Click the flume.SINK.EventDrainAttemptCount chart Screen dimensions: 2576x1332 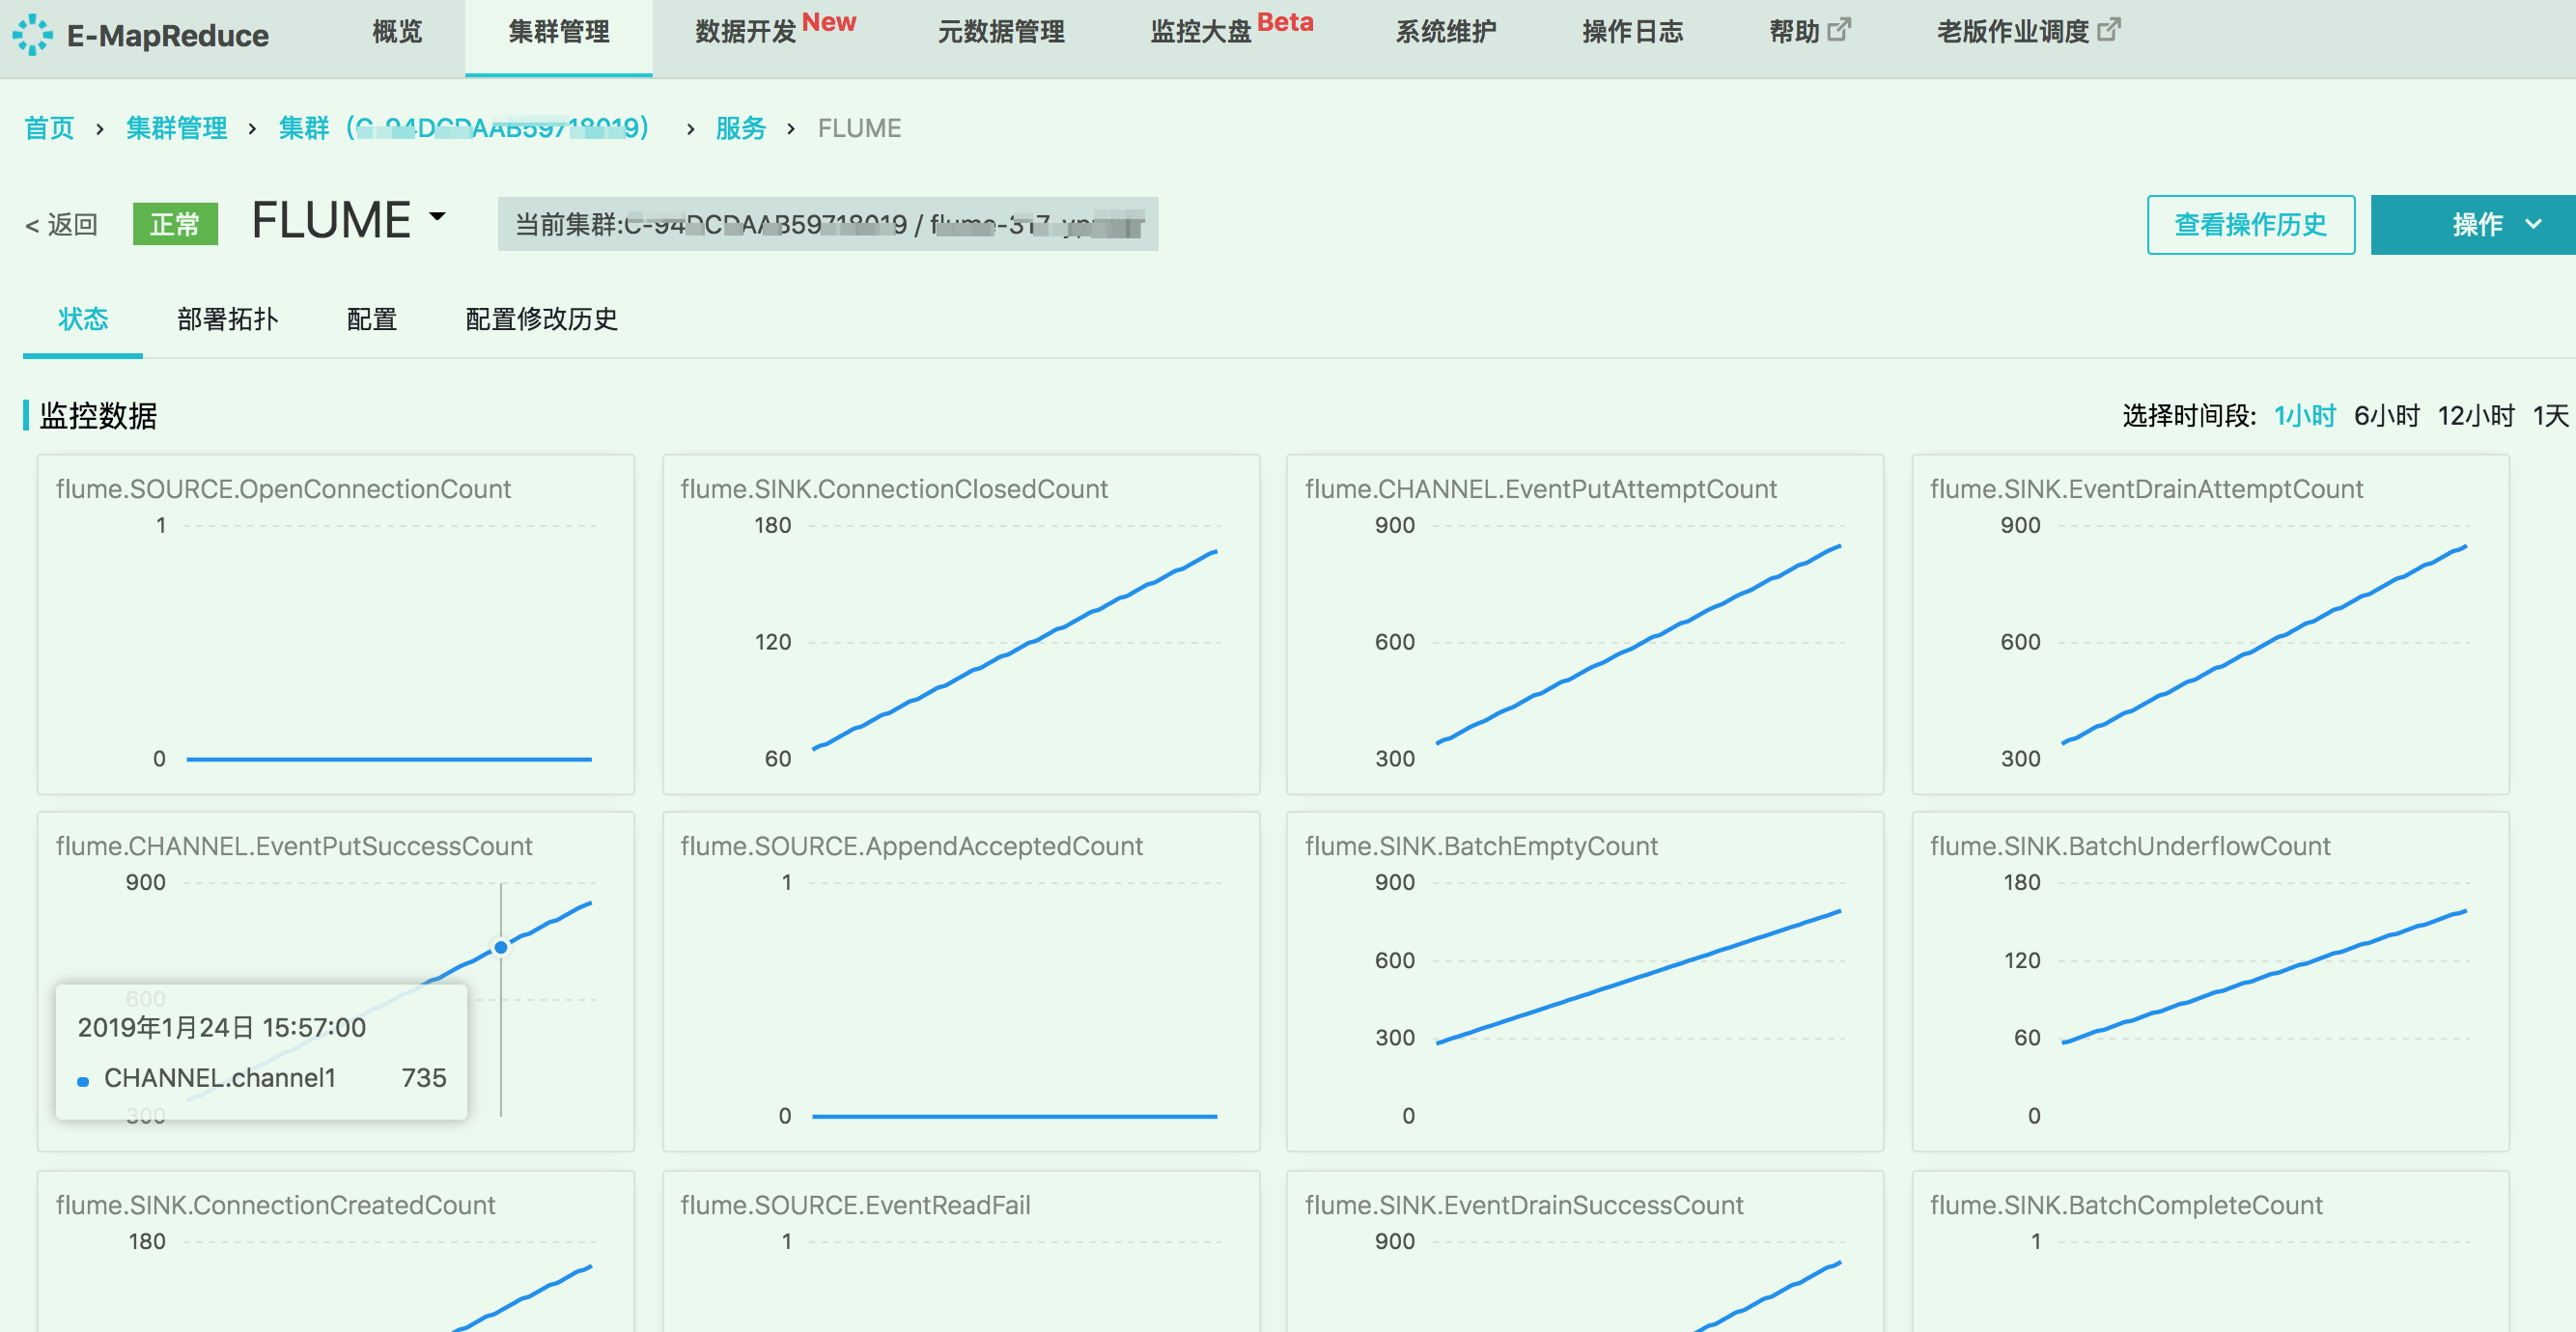click(x=2209, y=624)
